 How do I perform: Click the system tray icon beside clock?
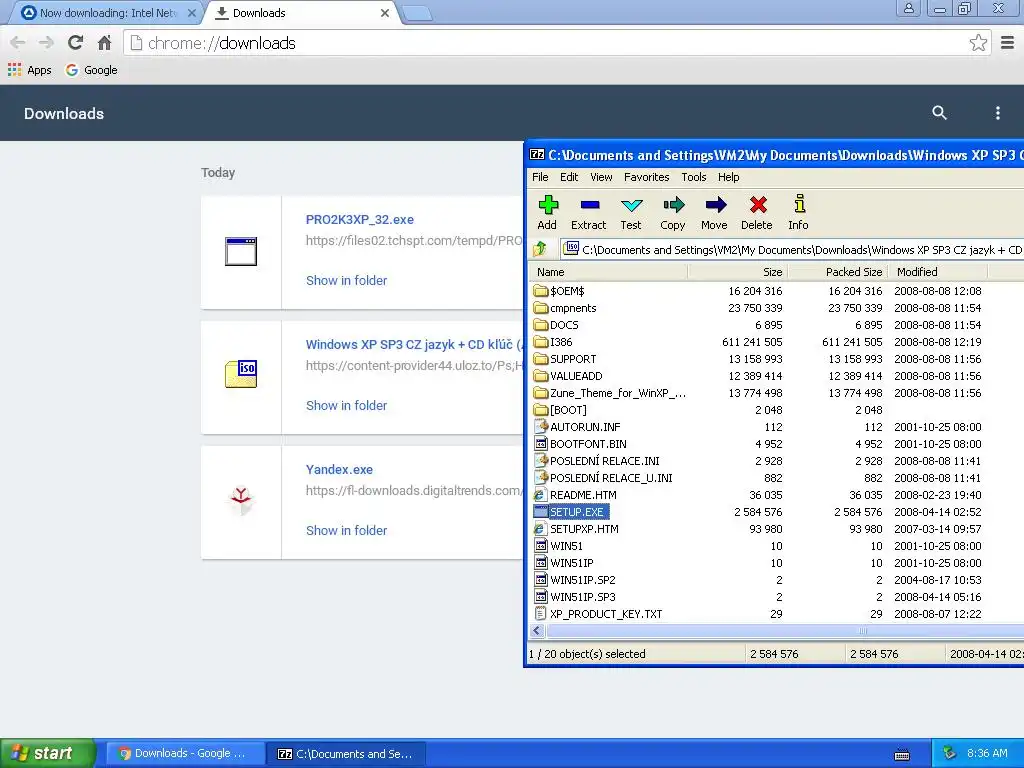(950, 753)
